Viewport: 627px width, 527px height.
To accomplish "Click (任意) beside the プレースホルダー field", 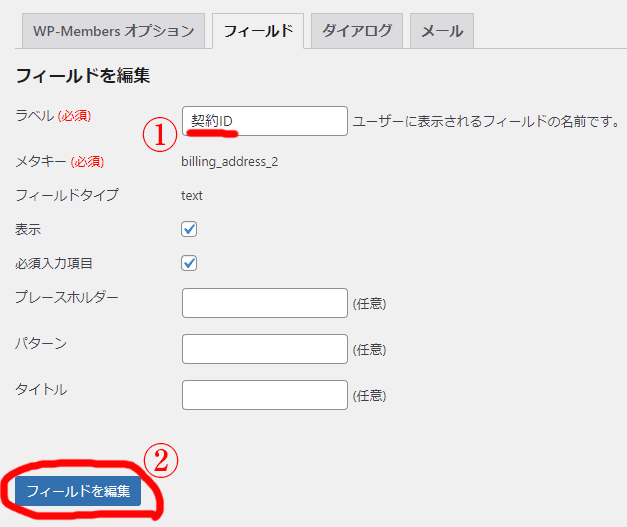I will [x=369, y=303].
